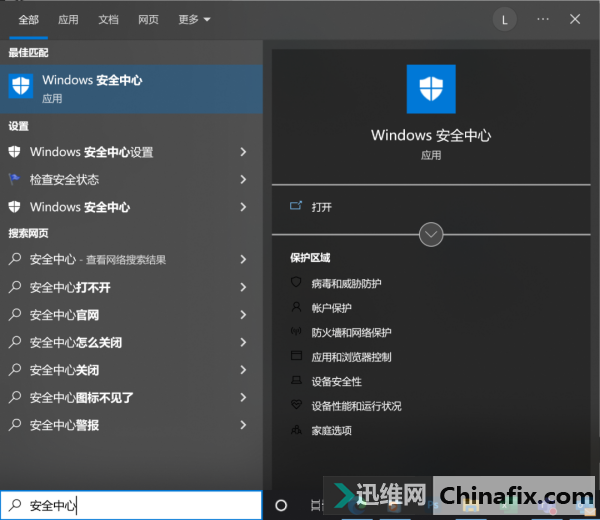600x520 pixels.
Task: Expand arrow for 安全中心关闭
Action: 243,370
